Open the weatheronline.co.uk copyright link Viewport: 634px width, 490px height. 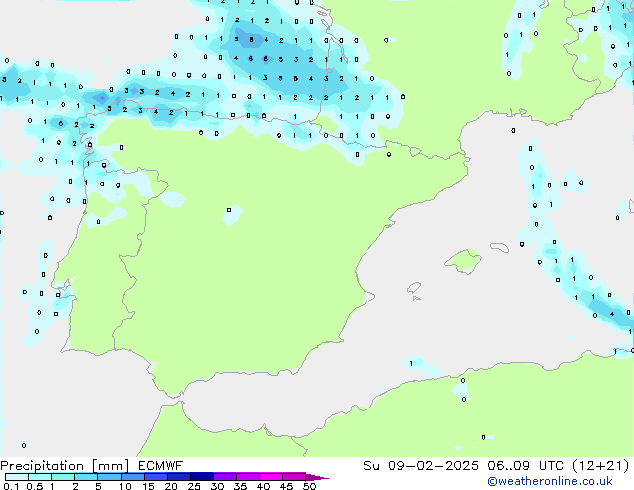549,481
